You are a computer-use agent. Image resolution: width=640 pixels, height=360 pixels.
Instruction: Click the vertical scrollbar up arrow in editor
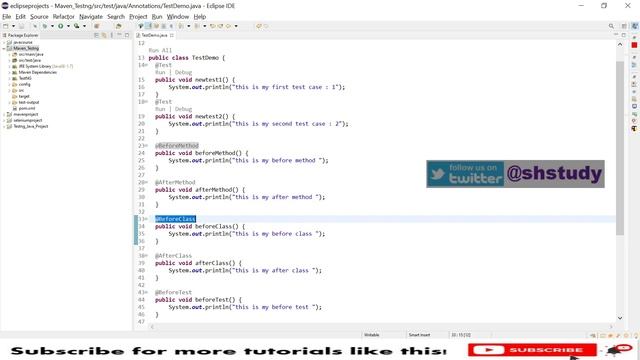[x=620, y=44]
